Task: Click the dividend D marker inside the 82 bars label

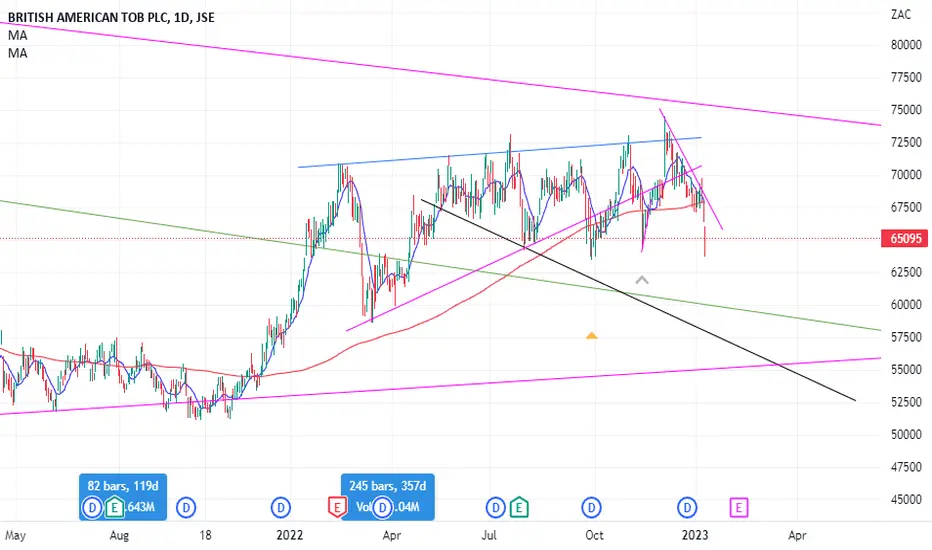Action: (x=92, y=508)
